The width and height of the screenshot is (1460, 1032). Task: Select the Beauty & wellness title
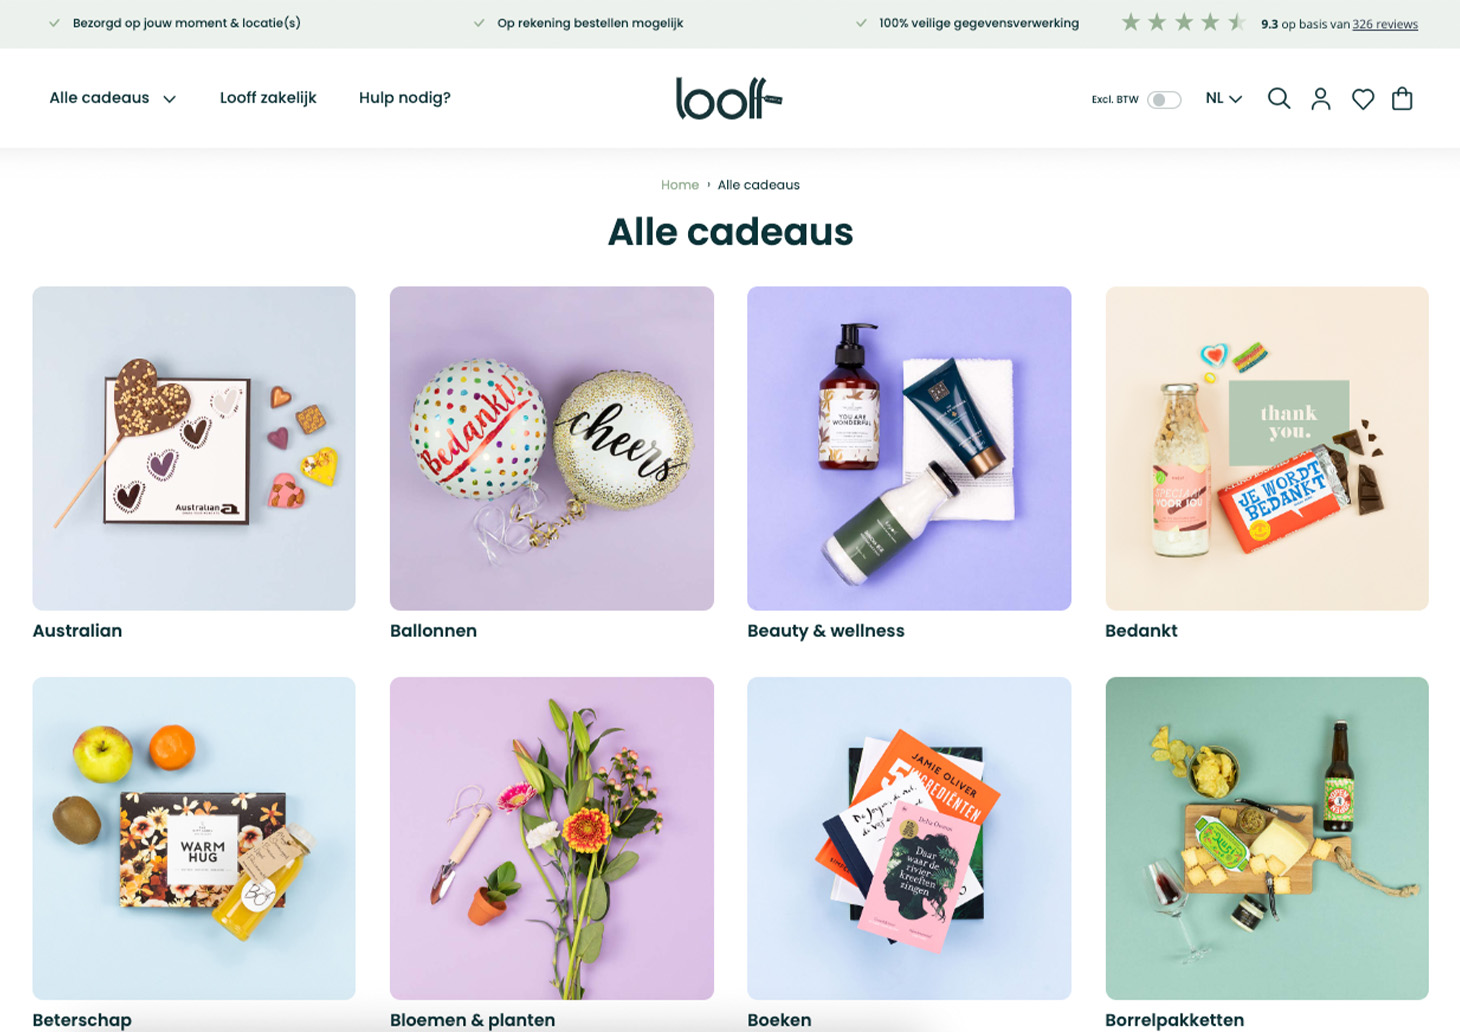(826, 631)
